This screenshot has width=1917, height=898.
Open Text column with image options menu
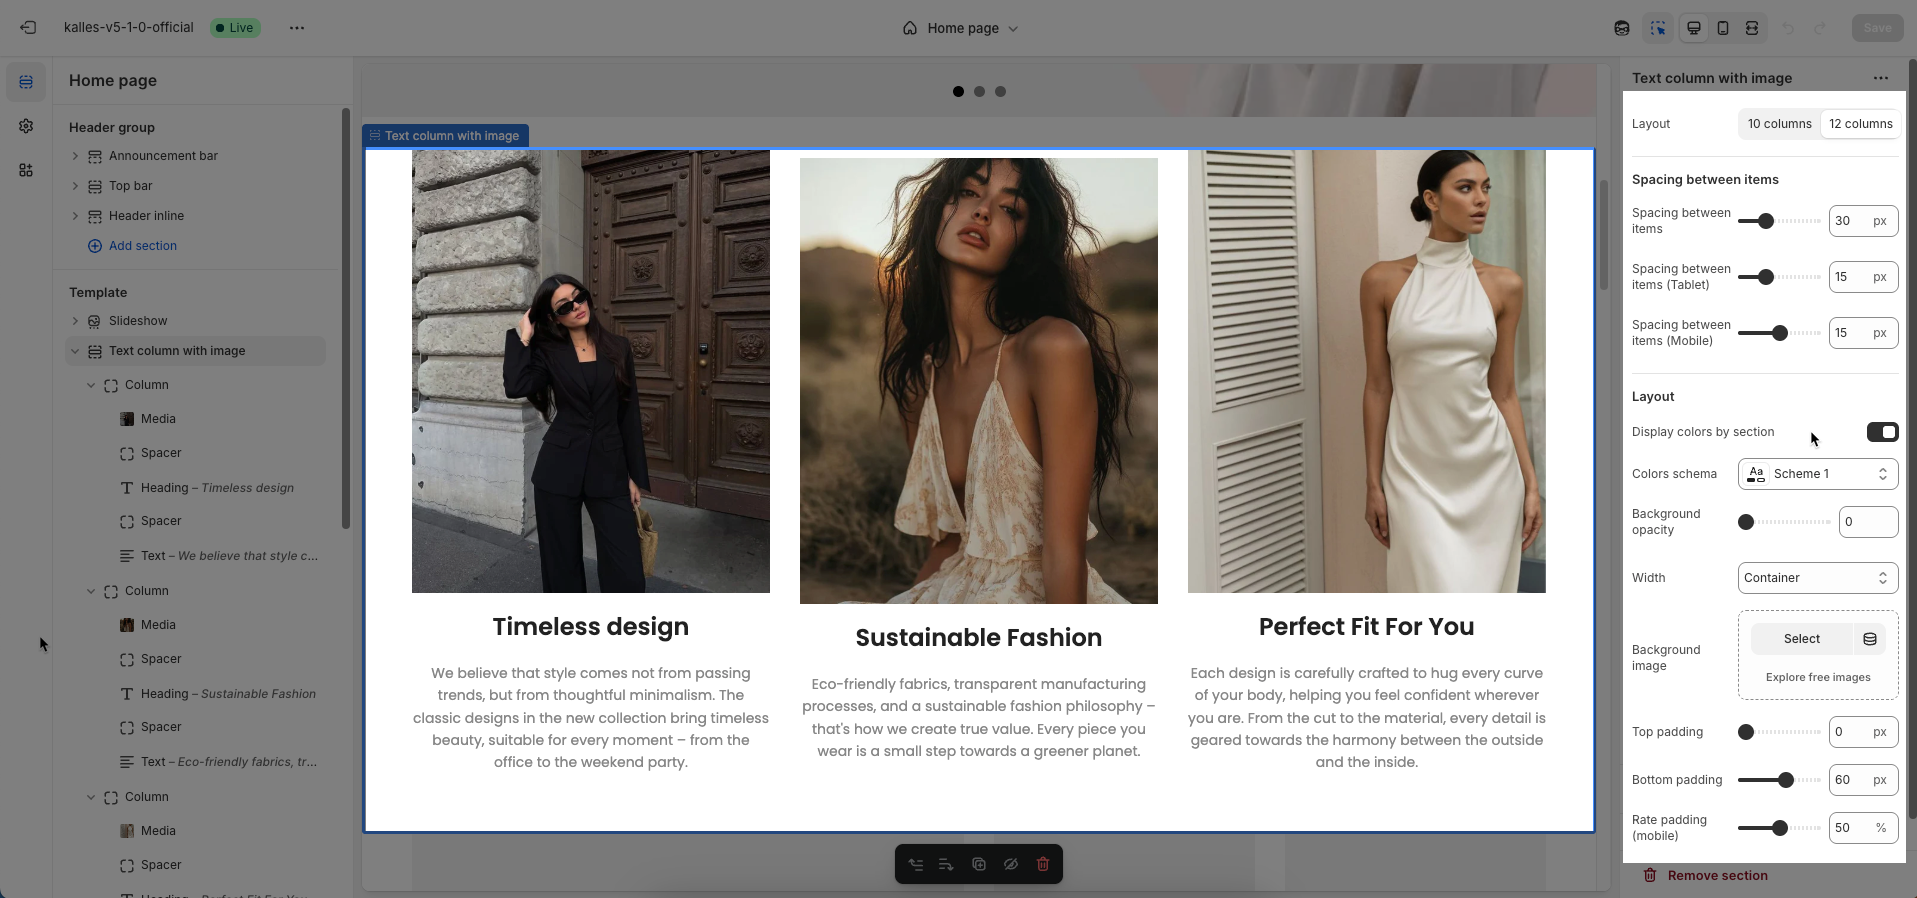coord(1881,78)
